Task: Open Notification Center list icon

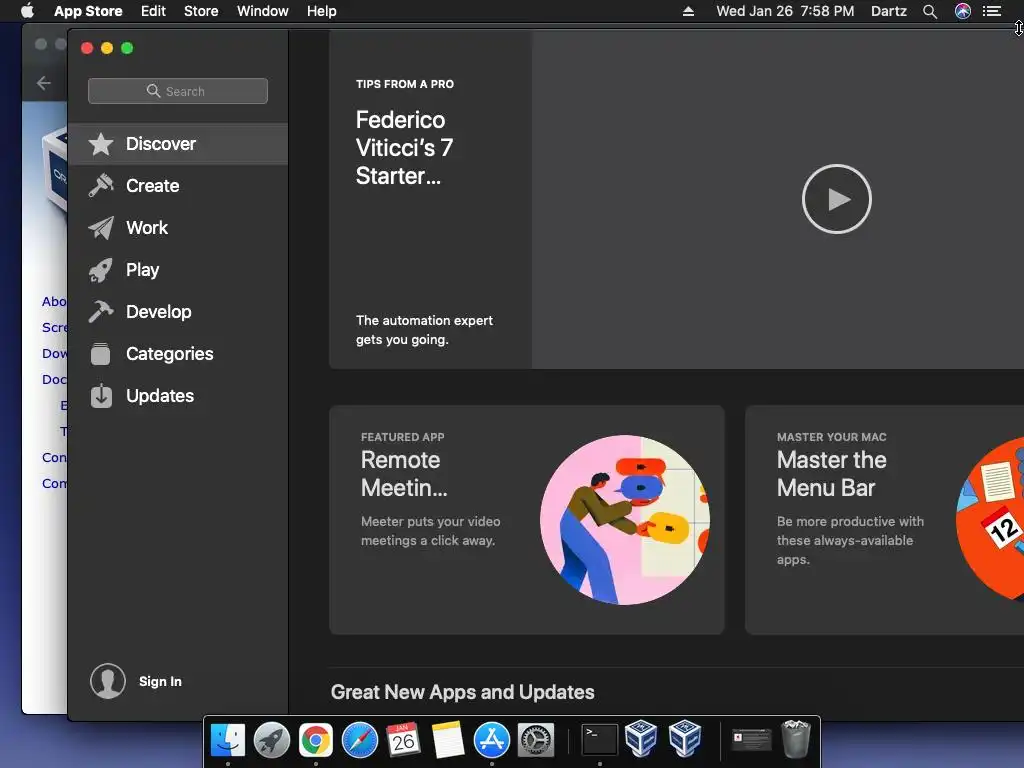Action: [x=992, y=11]
